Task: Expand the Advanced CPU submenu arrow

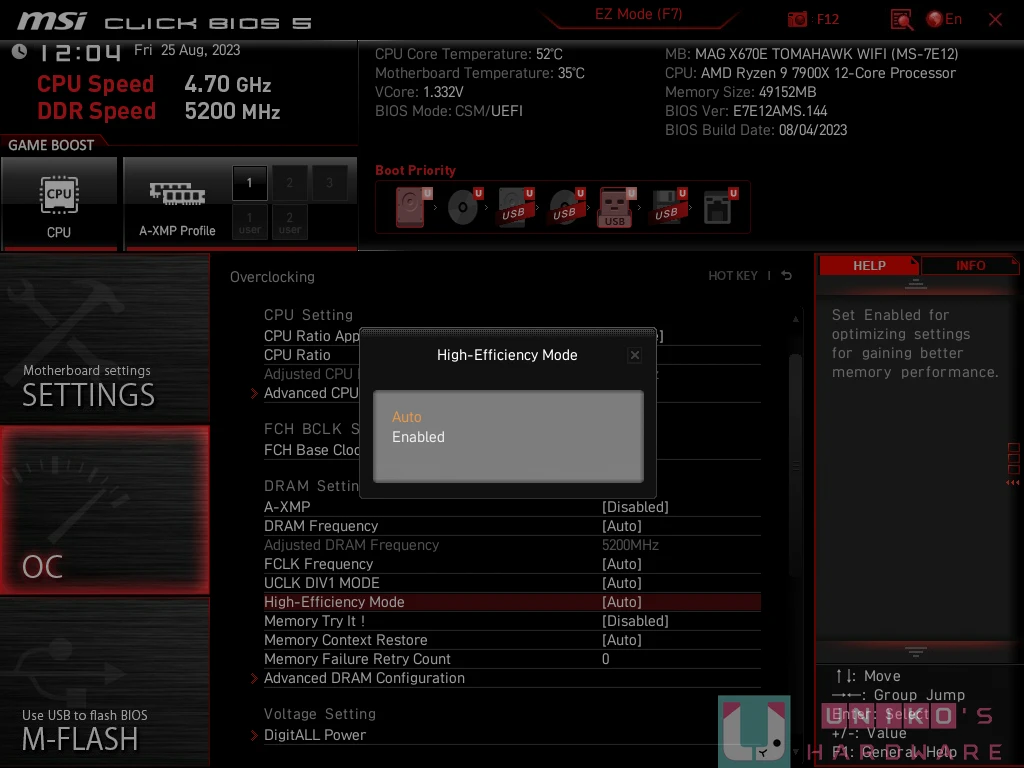Action: pos(255,393)
